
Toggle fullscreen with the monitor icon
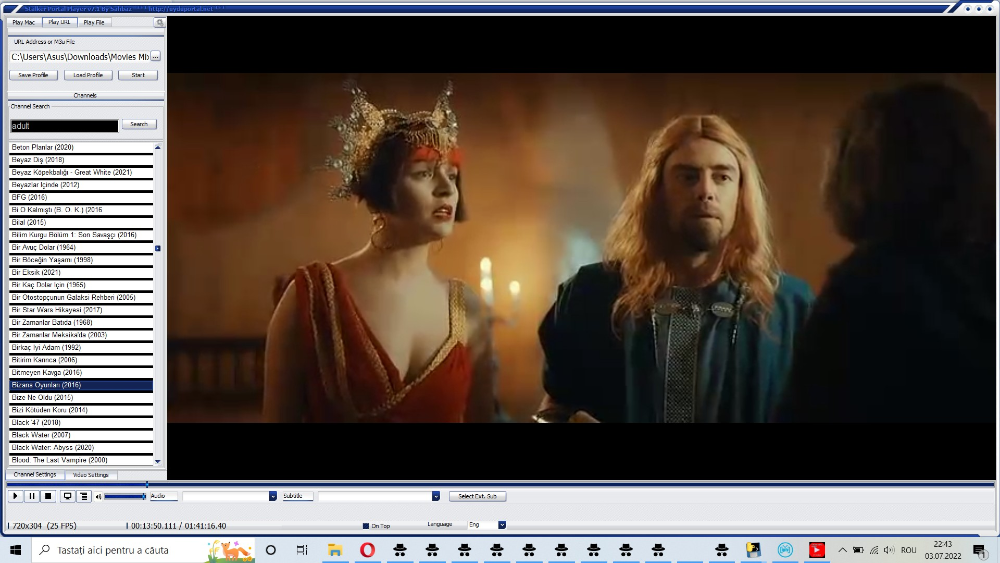click(x=67, y=496)
